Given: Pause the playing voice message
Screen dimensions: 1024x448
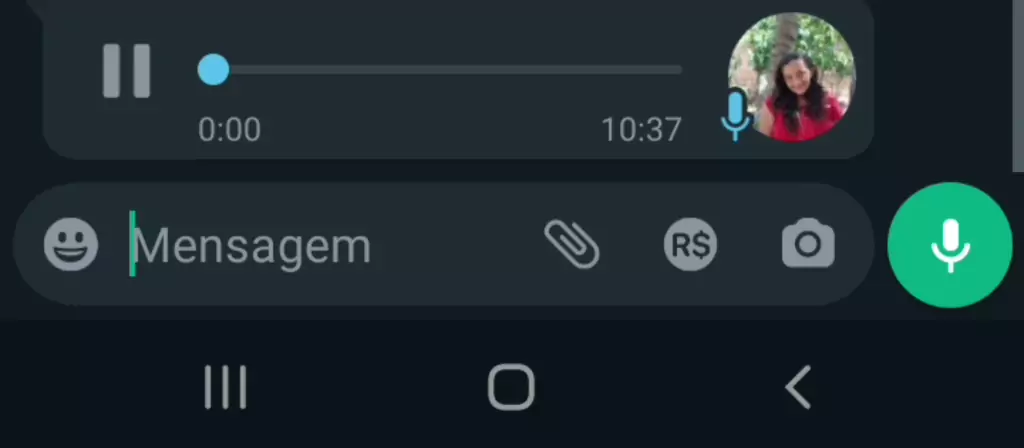Looking at the screenshot, I should pyautogui.click(x=126, y=71).
